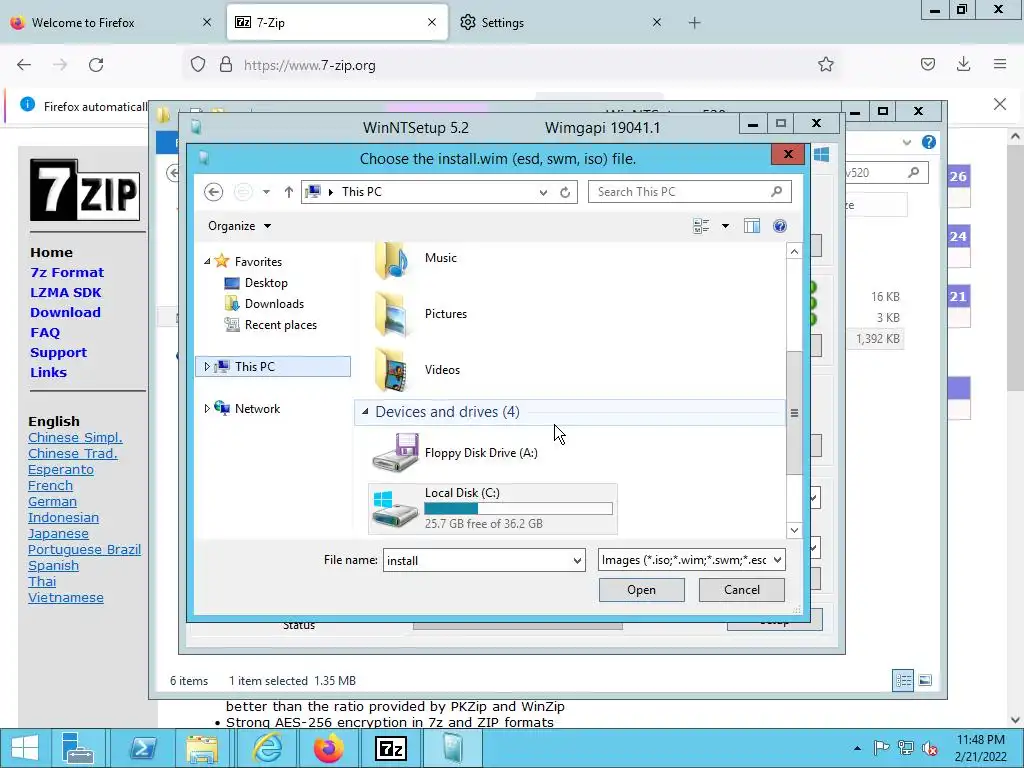Select This PC in navigation tree
The image size is (1024, 768).
[x=273, y=366]
